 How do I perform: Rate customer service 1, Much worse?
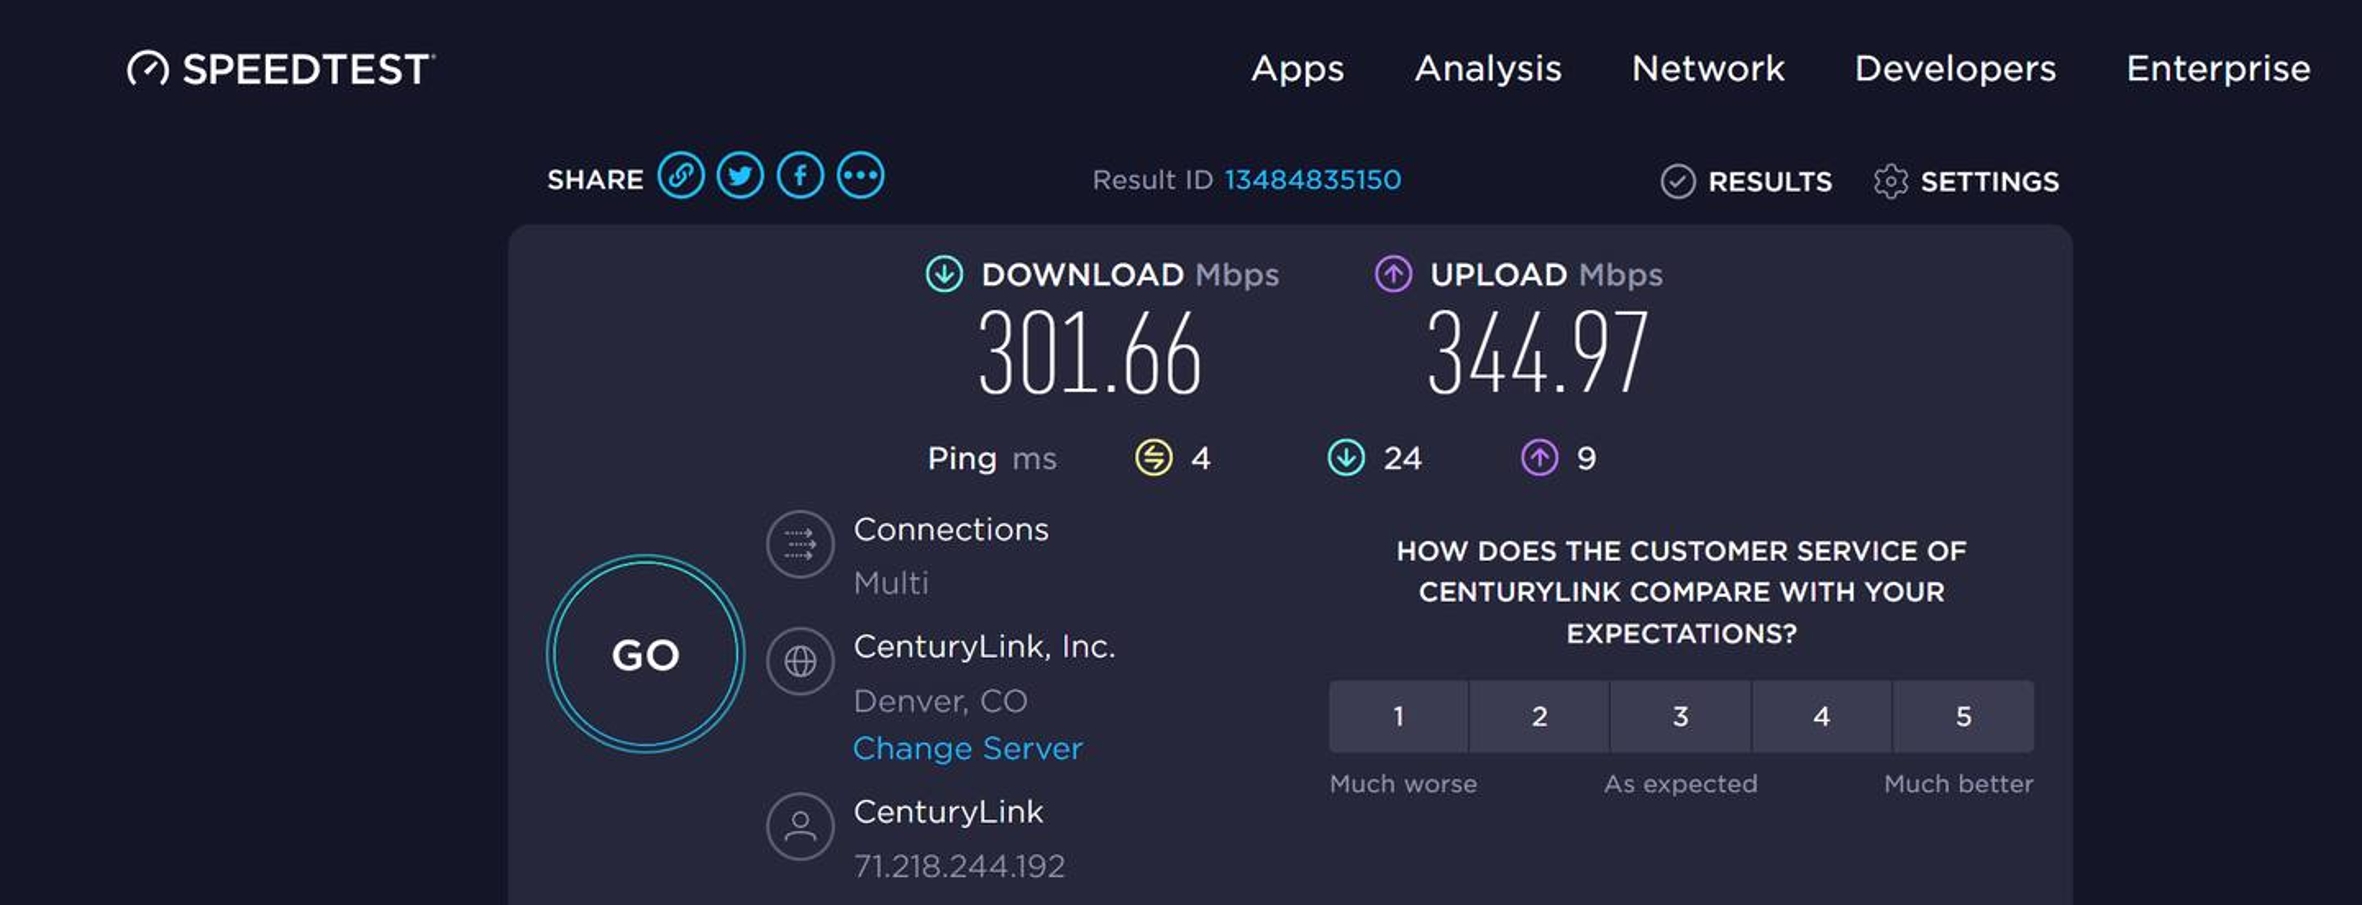[1398, 716]
